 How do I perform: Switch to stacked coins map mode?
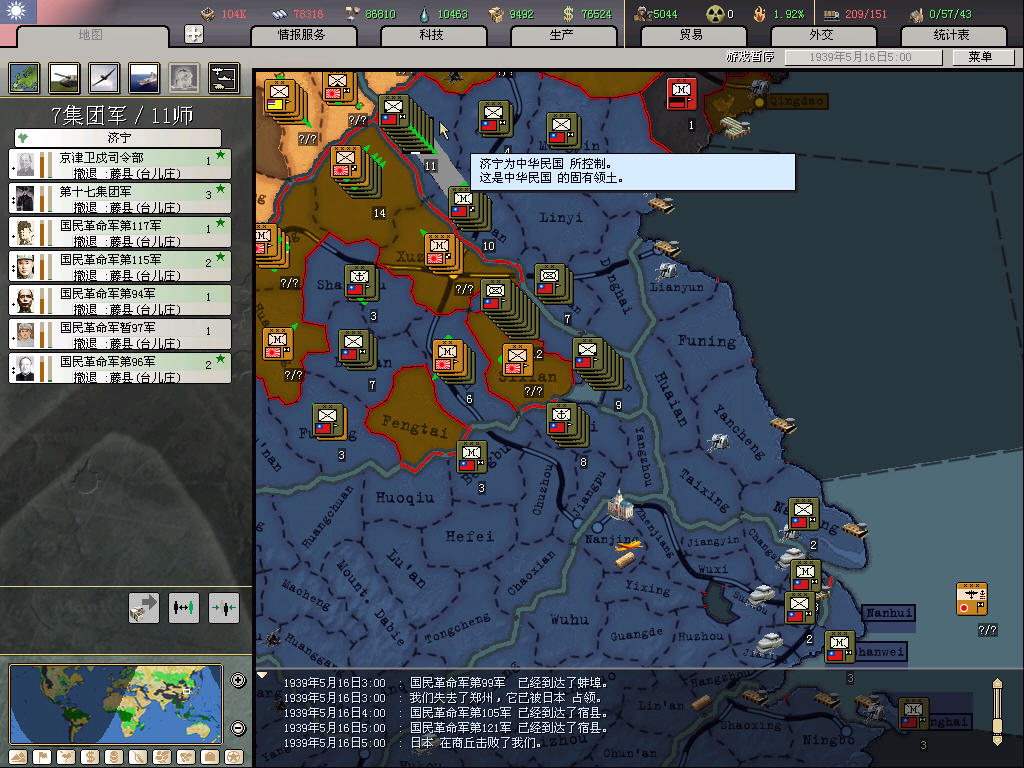[x=114, y=757]
